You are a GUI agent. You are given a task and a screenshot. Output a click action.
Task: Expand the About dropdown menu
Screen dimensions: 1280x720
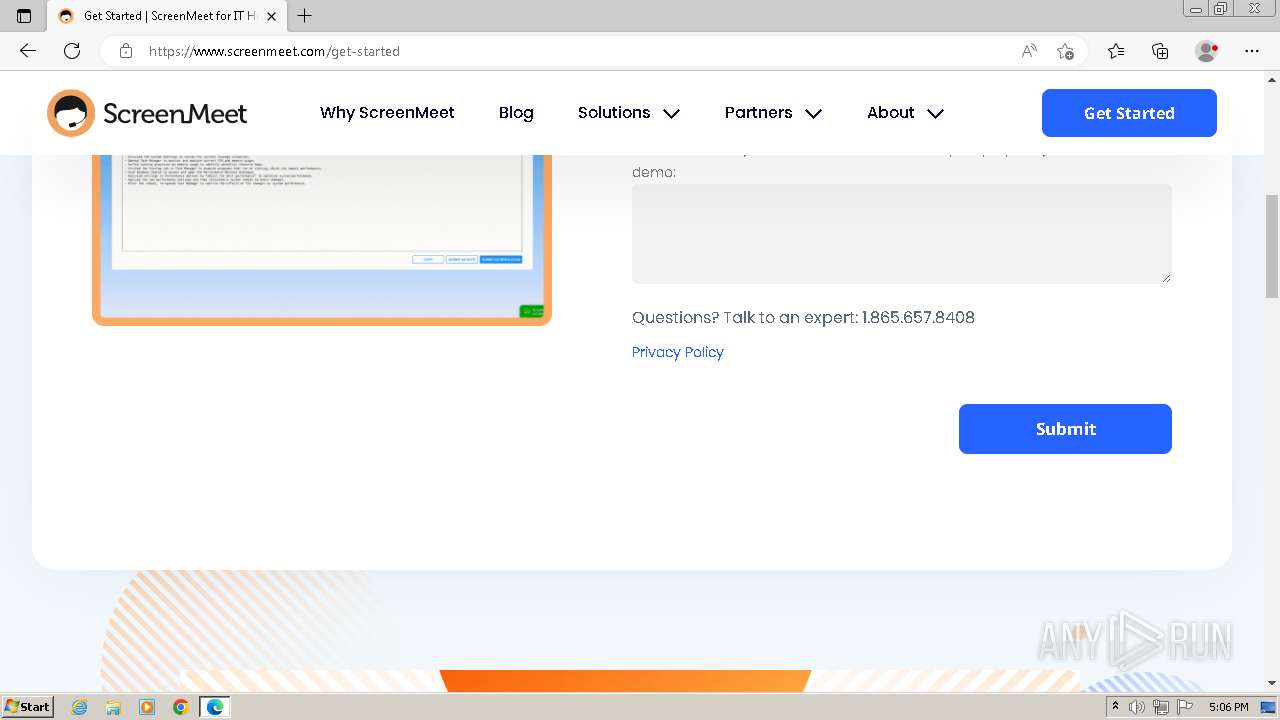pos(905,113)
